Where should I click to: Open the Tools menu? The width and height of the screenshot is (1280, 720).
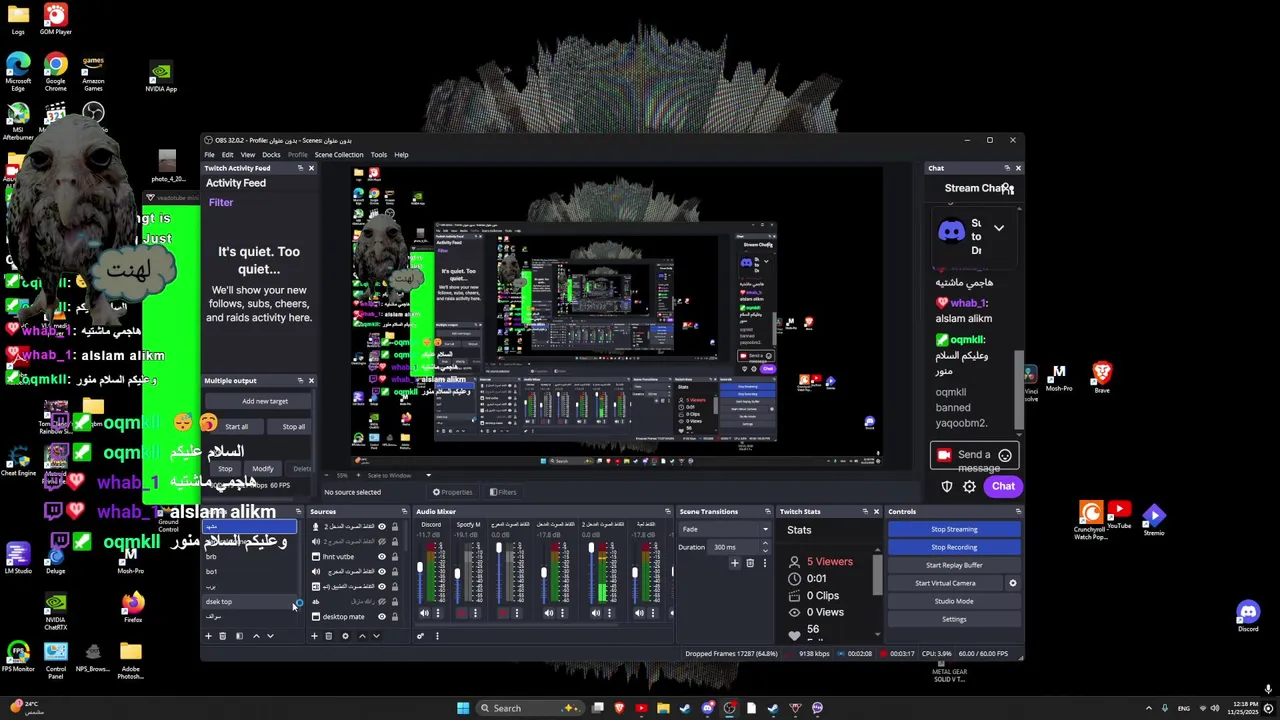pos(378,155)
